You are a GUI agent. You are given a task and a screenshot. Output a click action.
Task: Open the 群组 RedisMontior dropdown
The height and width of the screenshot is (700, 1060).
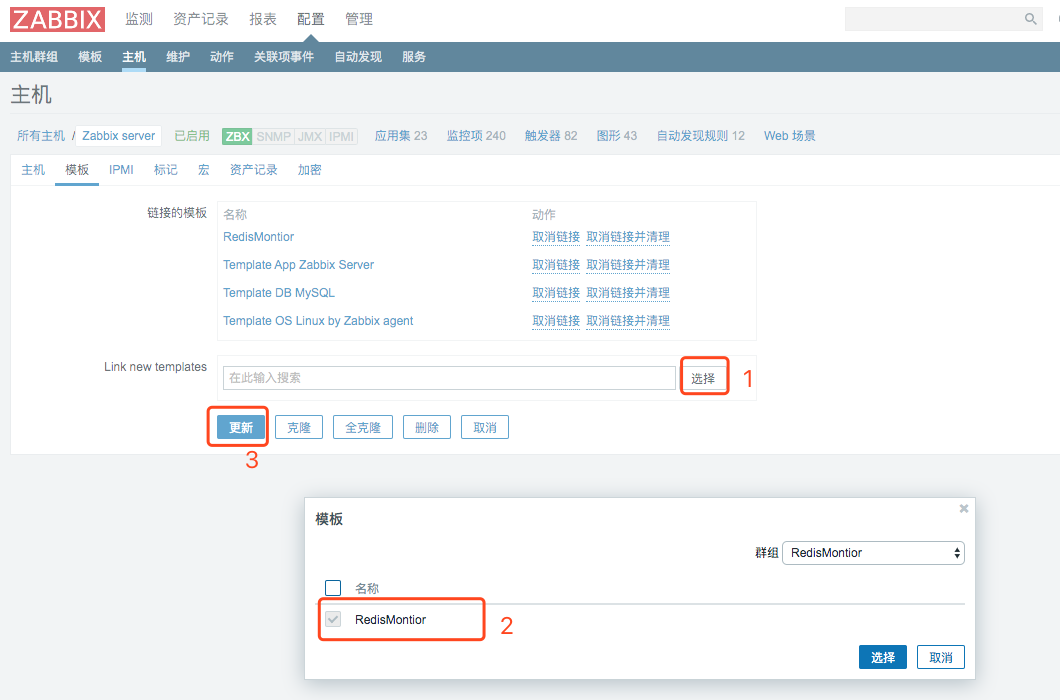point(873,553)
